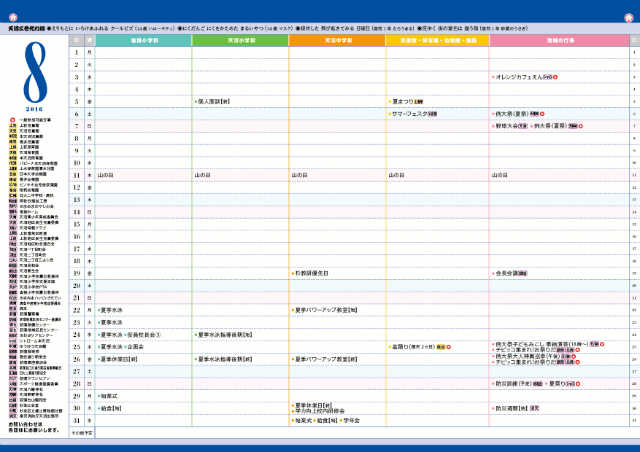Click the 2016 year label under the month

[34, 109]
